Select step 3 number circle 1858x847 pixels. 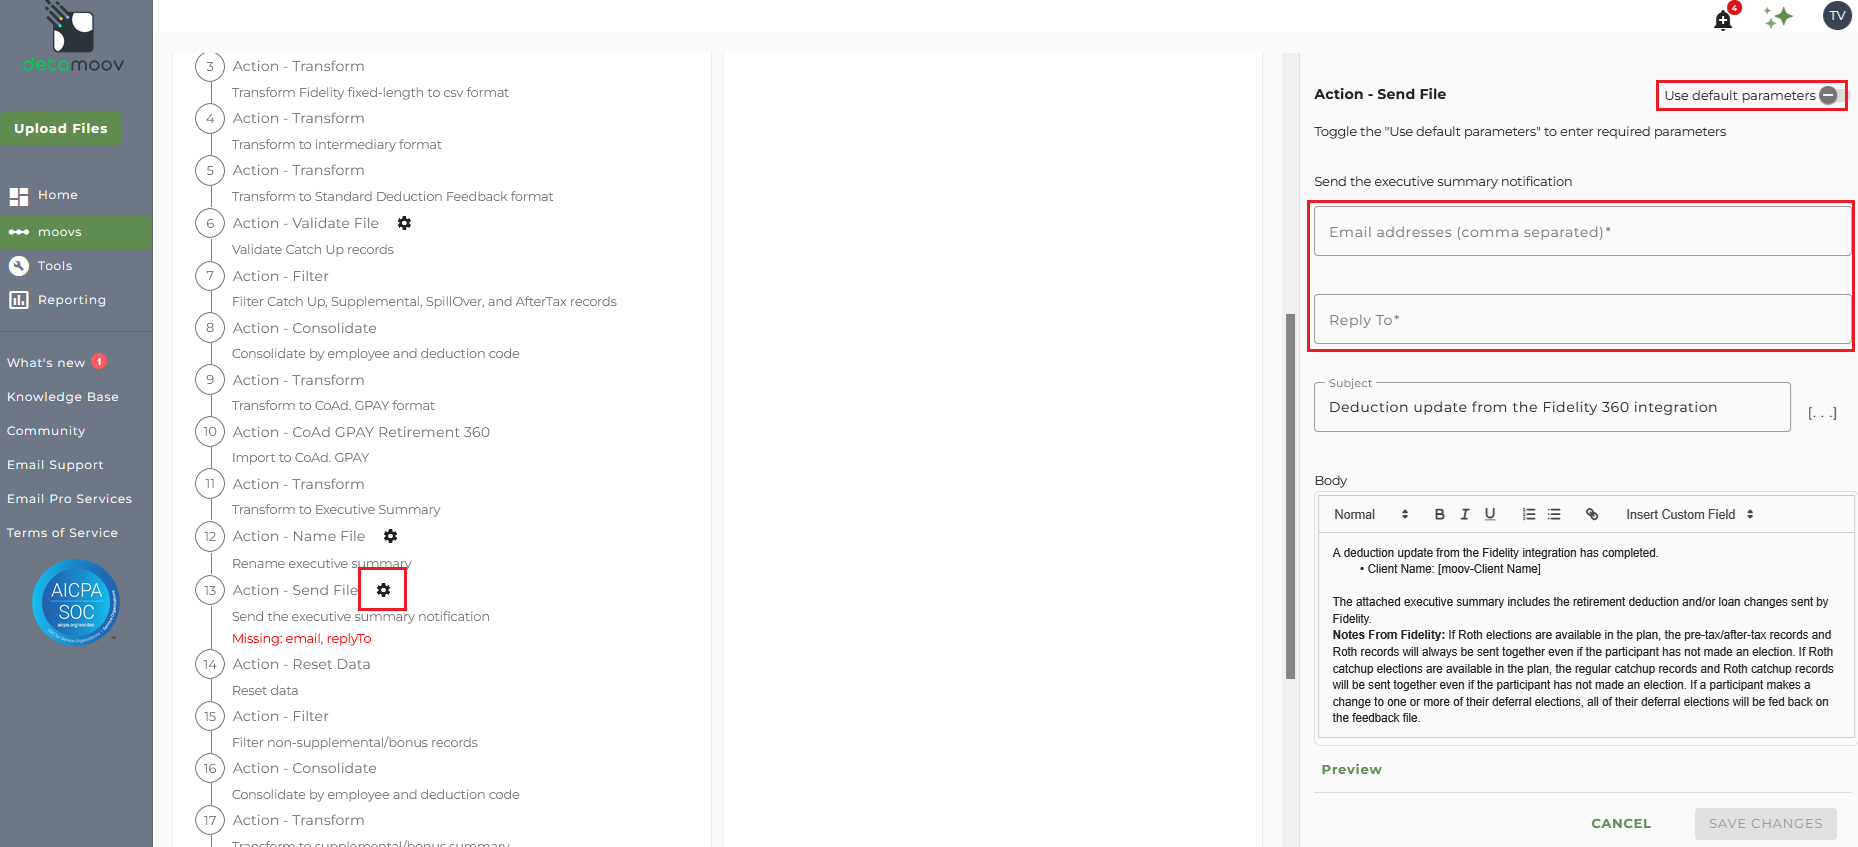click(210, 66)
